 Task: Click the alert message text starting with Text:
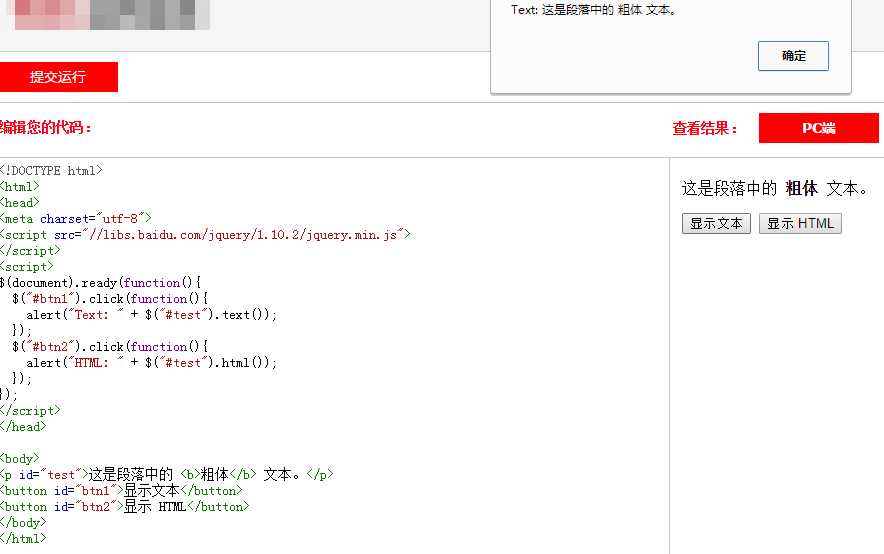coord(594,10)
